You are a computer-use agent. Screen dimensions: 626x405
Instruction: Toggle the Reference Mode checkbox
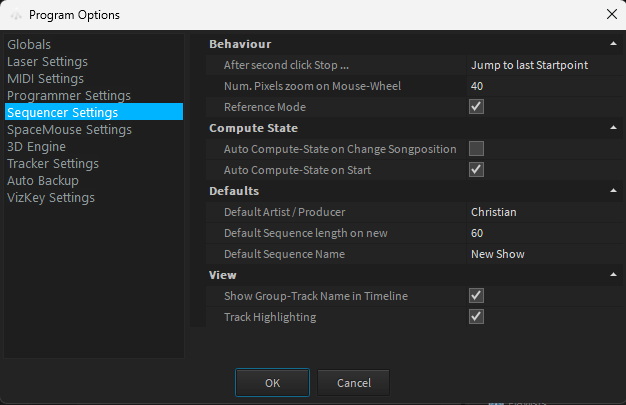(x=477, y=107)
